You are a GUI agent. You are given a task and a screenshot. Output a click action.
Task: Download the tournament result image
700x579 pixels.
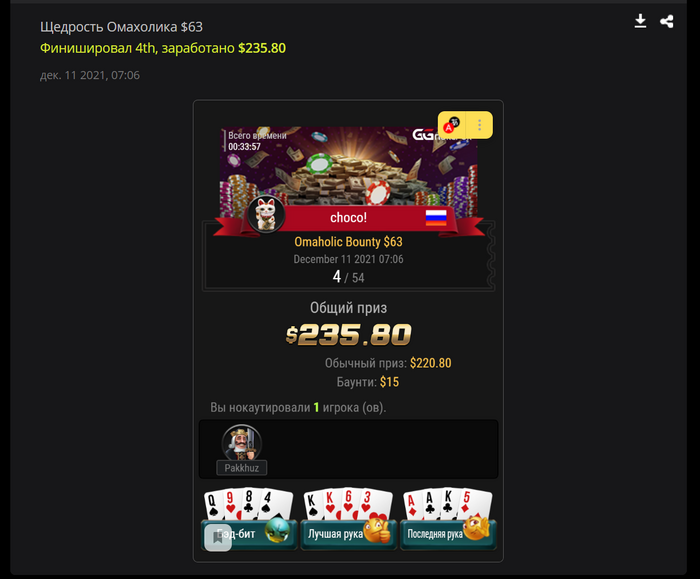pos(640,21)
